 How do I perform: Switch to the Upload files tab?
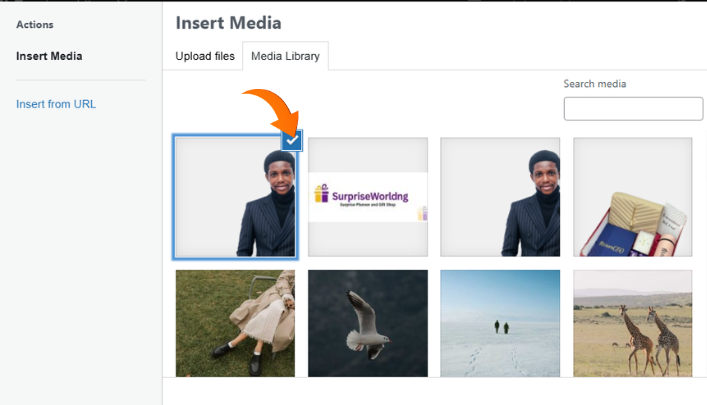pos(205,56)
